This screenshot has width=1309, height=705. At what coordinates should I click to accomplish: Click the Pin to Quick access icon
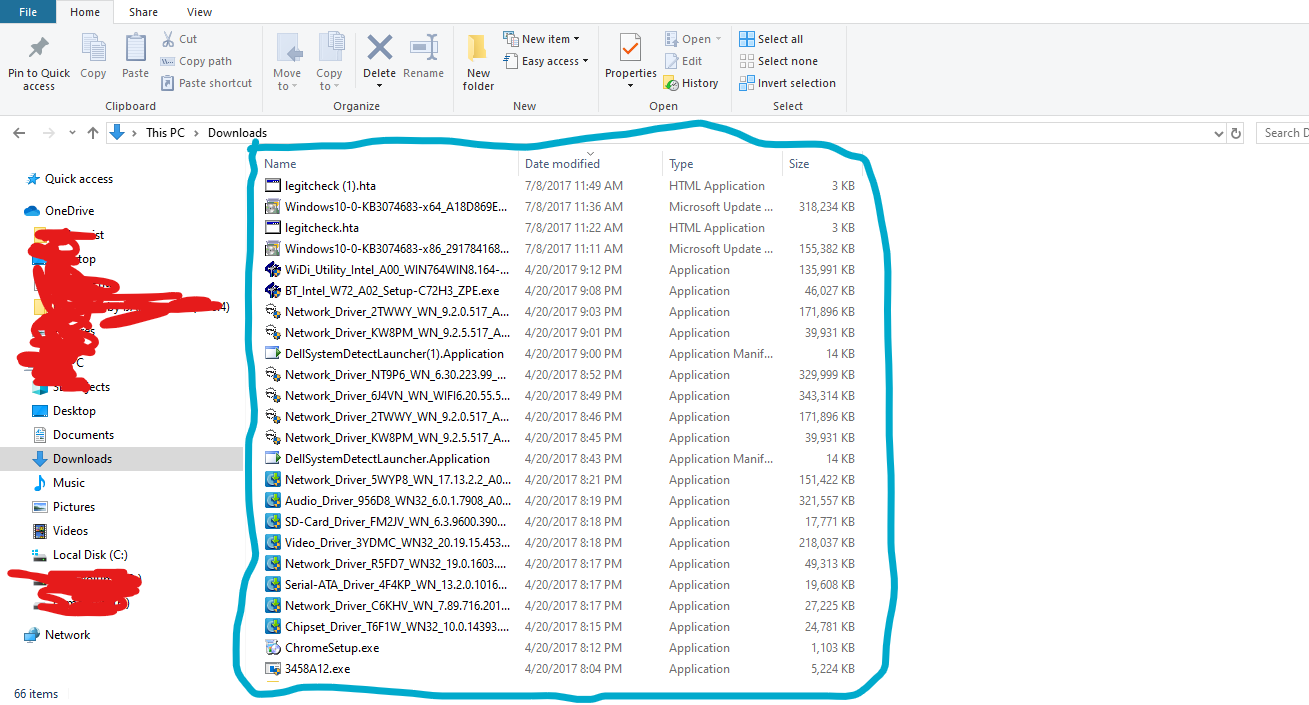[38, 60]
